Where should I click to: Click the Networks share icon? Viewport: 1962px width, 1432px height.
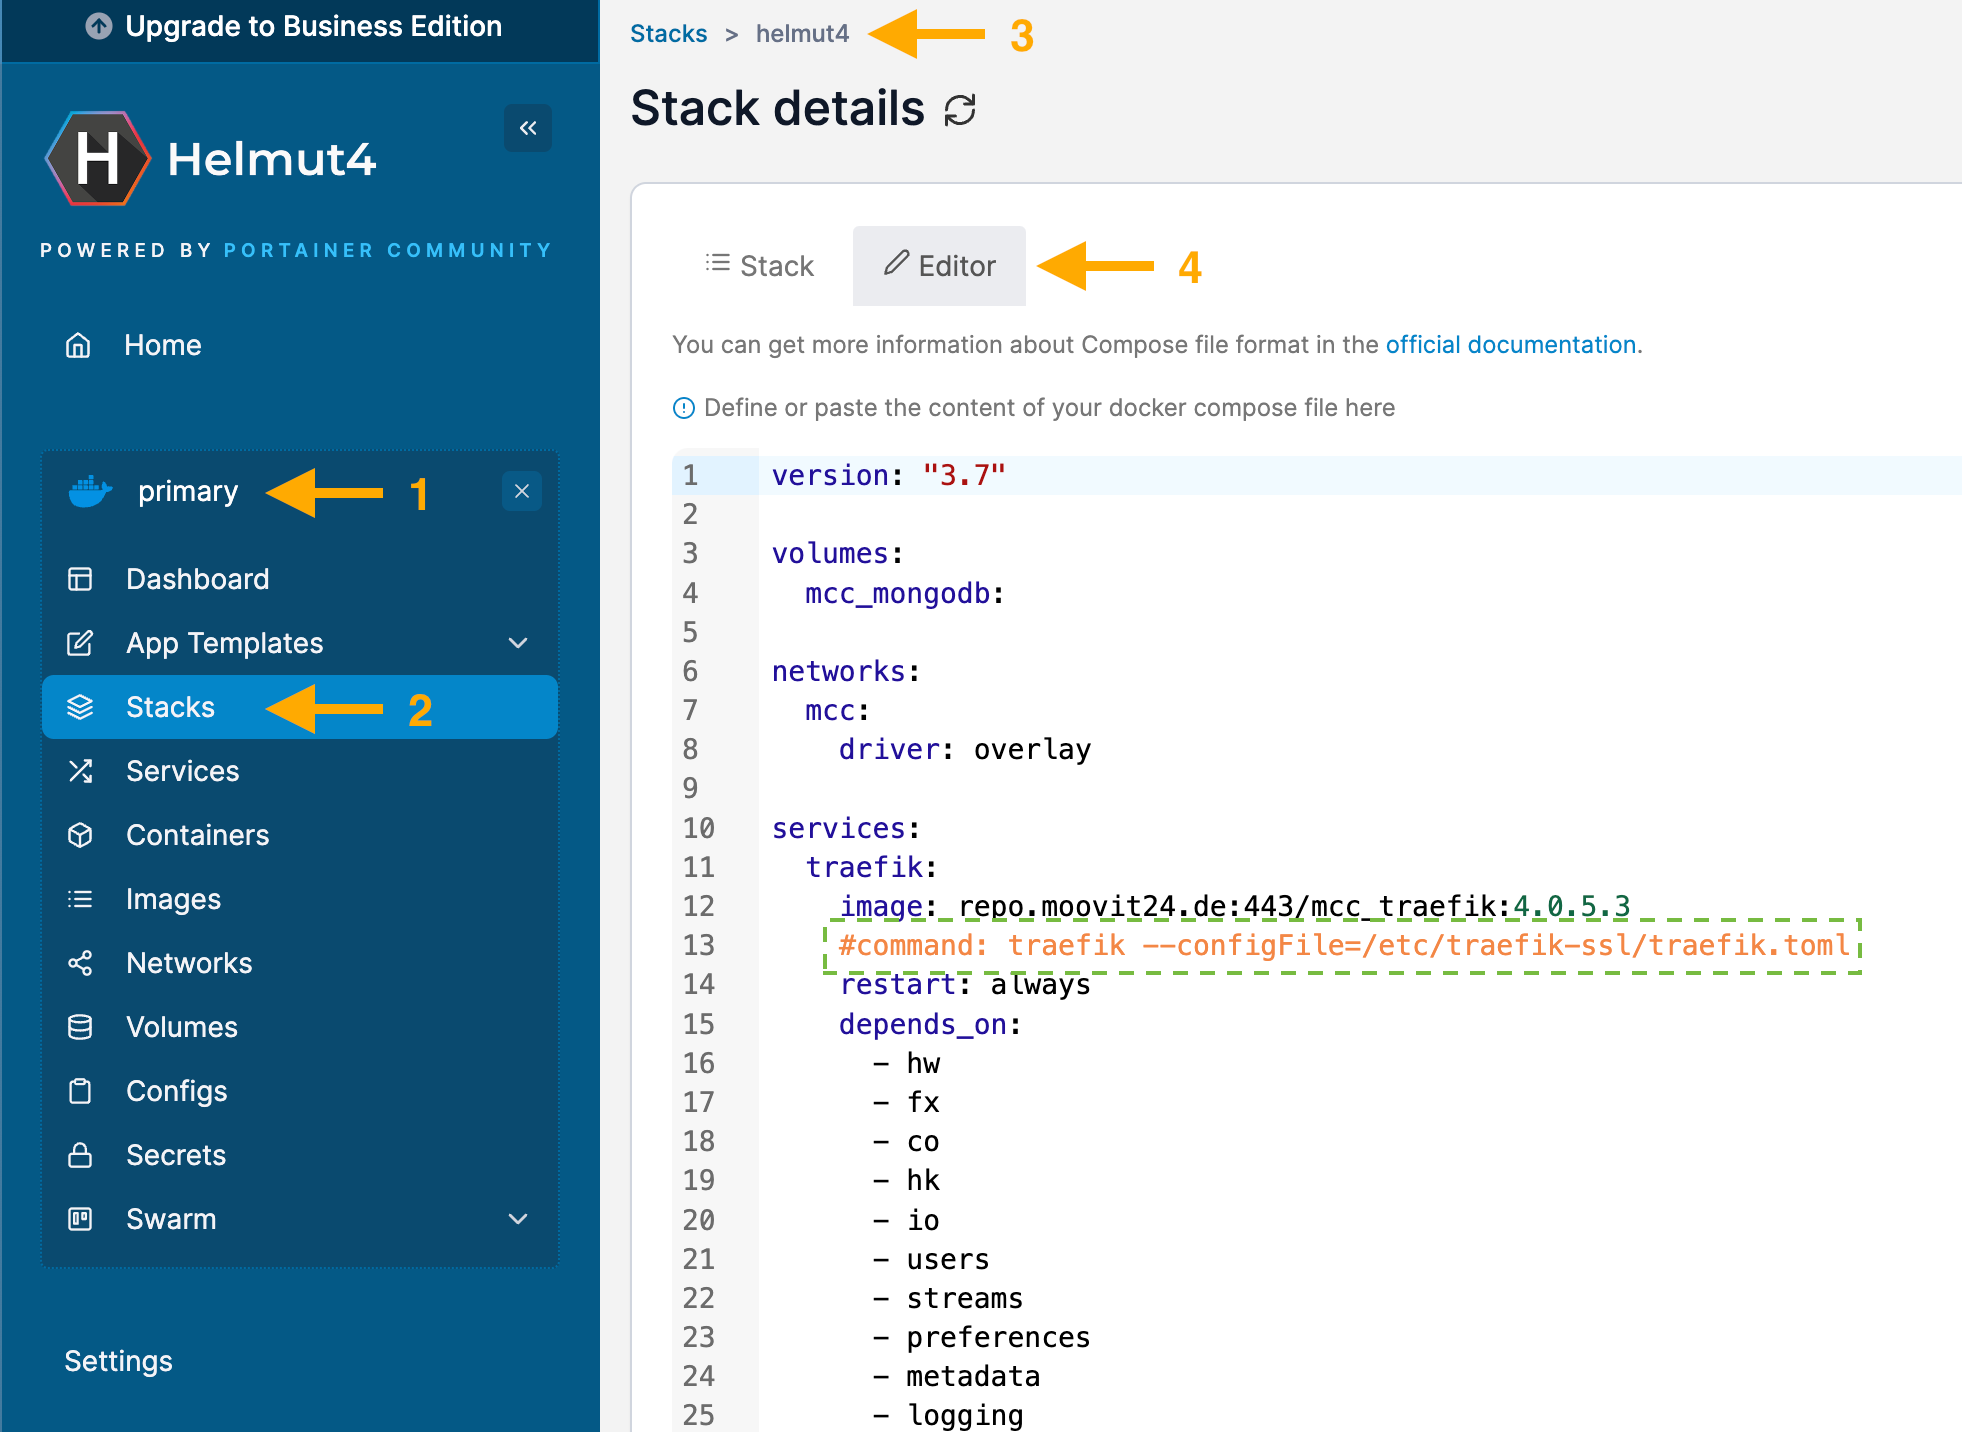pyautogui.click(x=80, y=963)
